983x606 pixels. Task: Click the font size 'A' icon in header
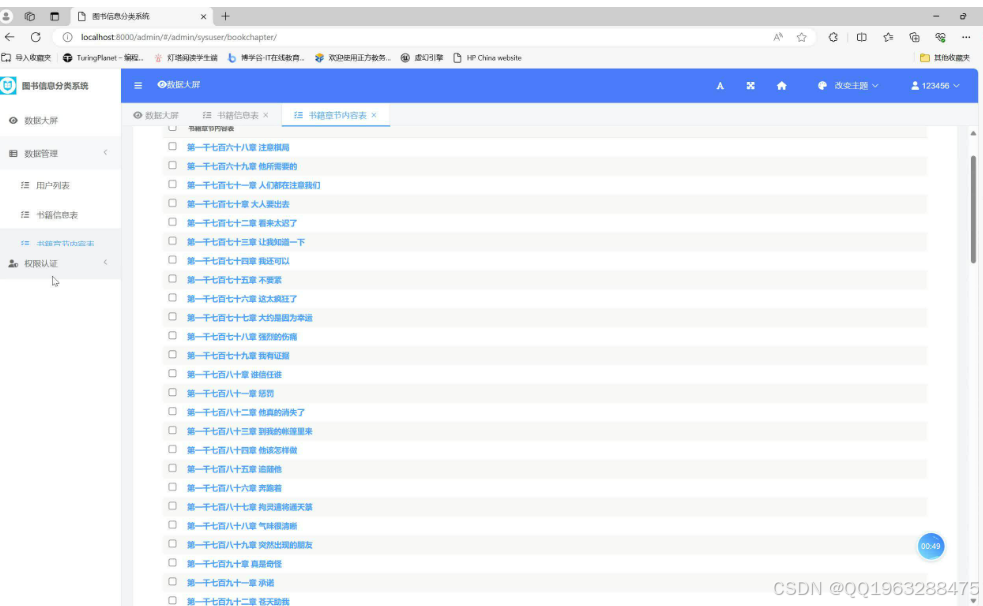tap(720, 86)
